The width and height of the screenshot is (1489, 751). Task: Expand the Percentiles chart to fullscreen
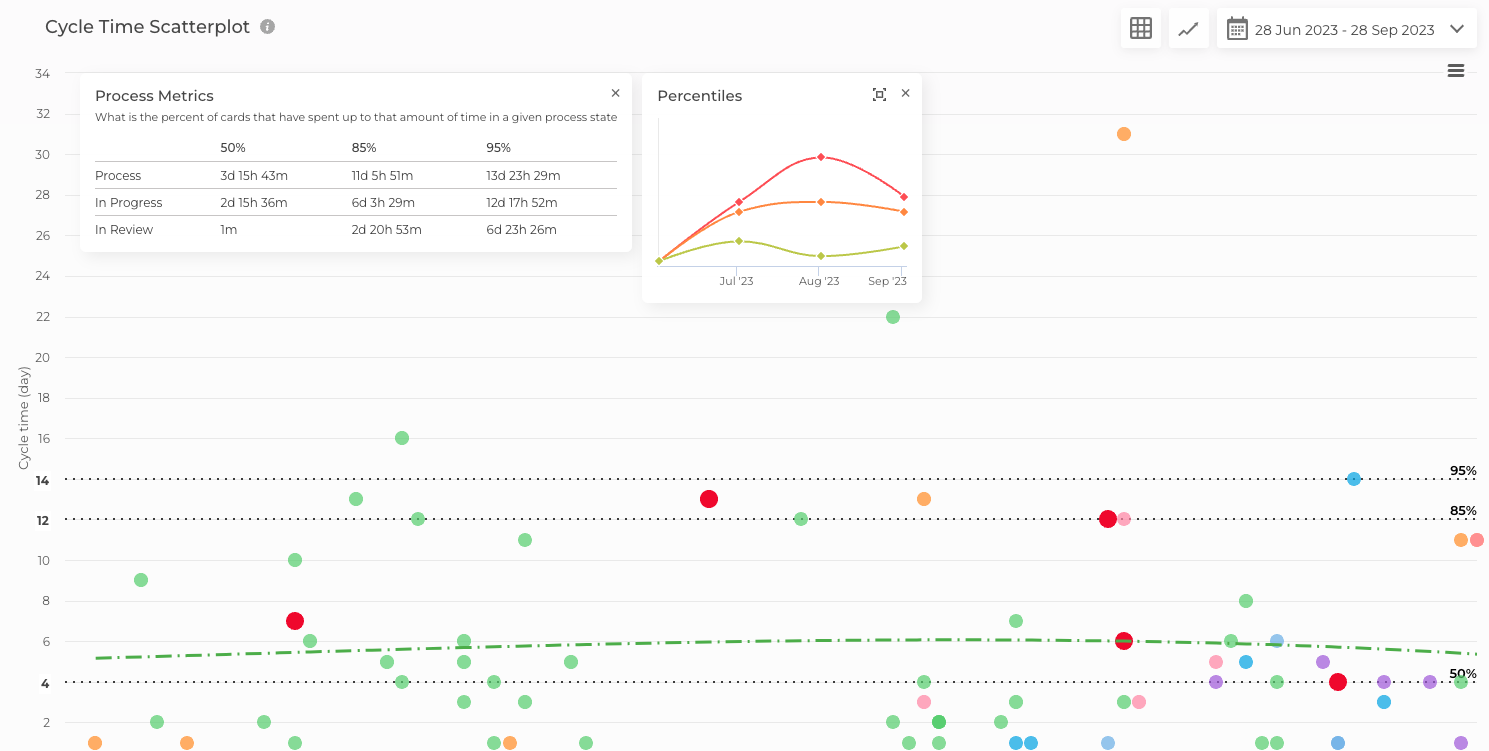coord(879,93)
